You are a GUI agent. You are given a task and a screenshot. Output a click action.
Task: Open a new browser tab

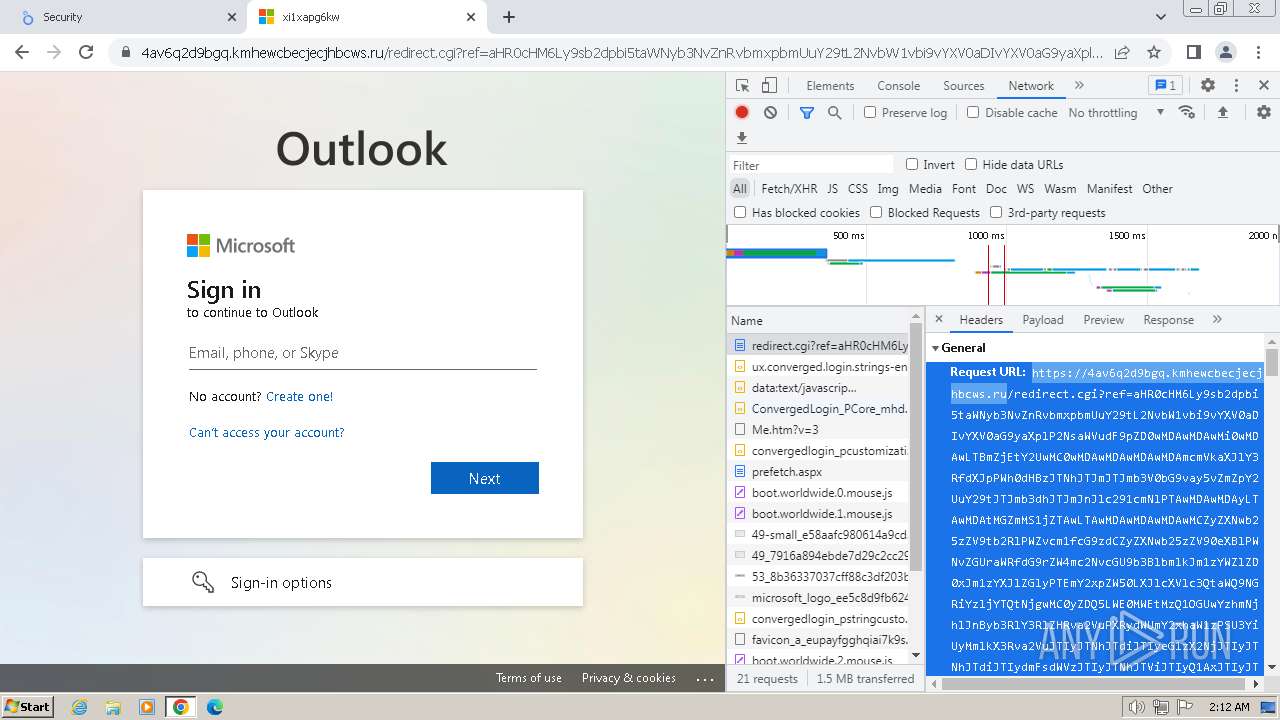pos(509,17)
